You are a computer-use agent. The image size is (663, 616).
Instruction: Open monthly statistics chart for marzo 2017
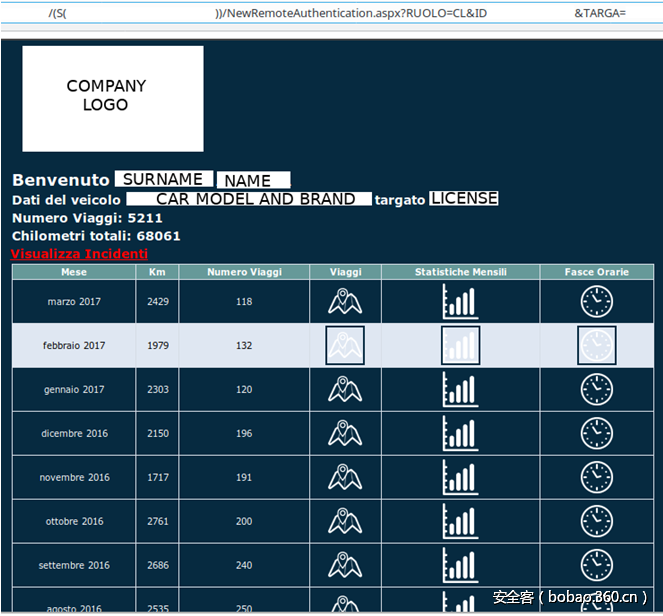(460, 301)
